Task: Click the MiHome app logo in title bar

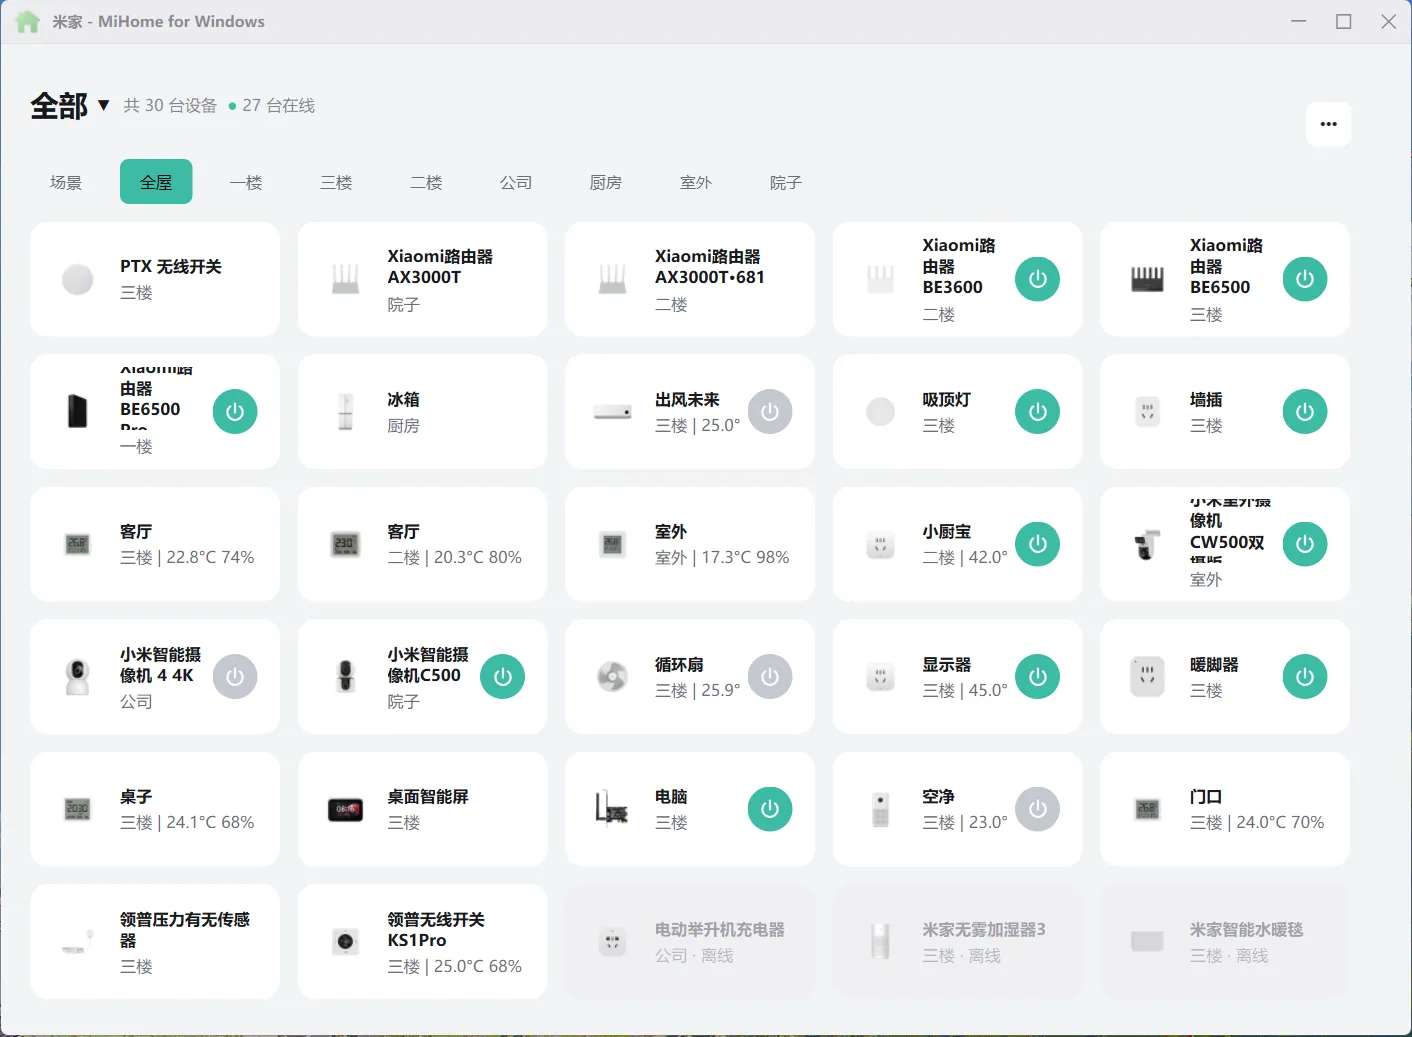Action: point(28,21)
